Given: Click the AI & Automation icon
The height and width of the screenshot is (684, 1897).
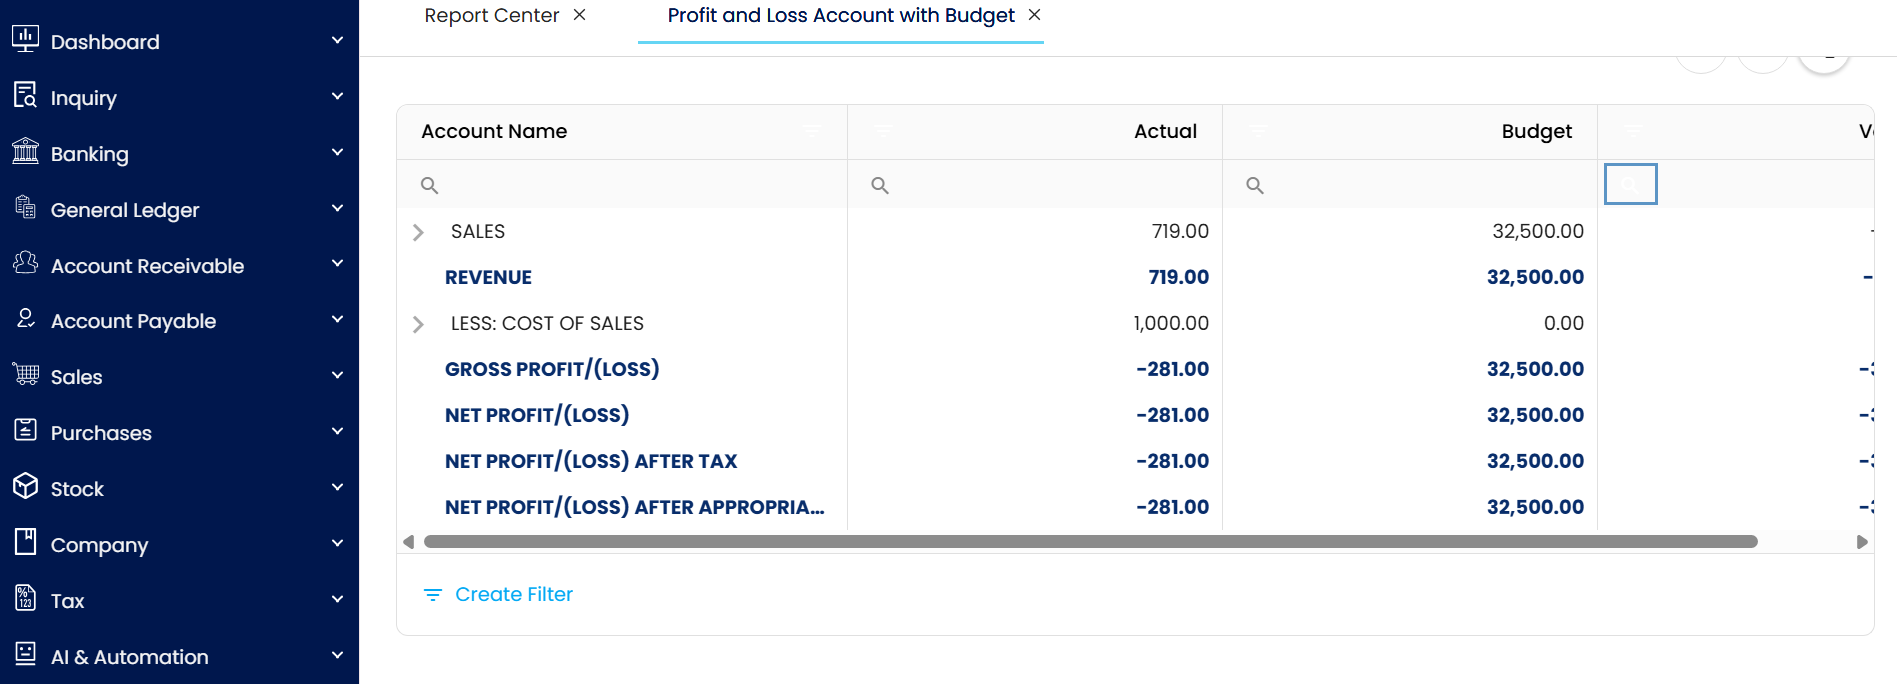Looking at the screenshot, I should tap(25, 655).
